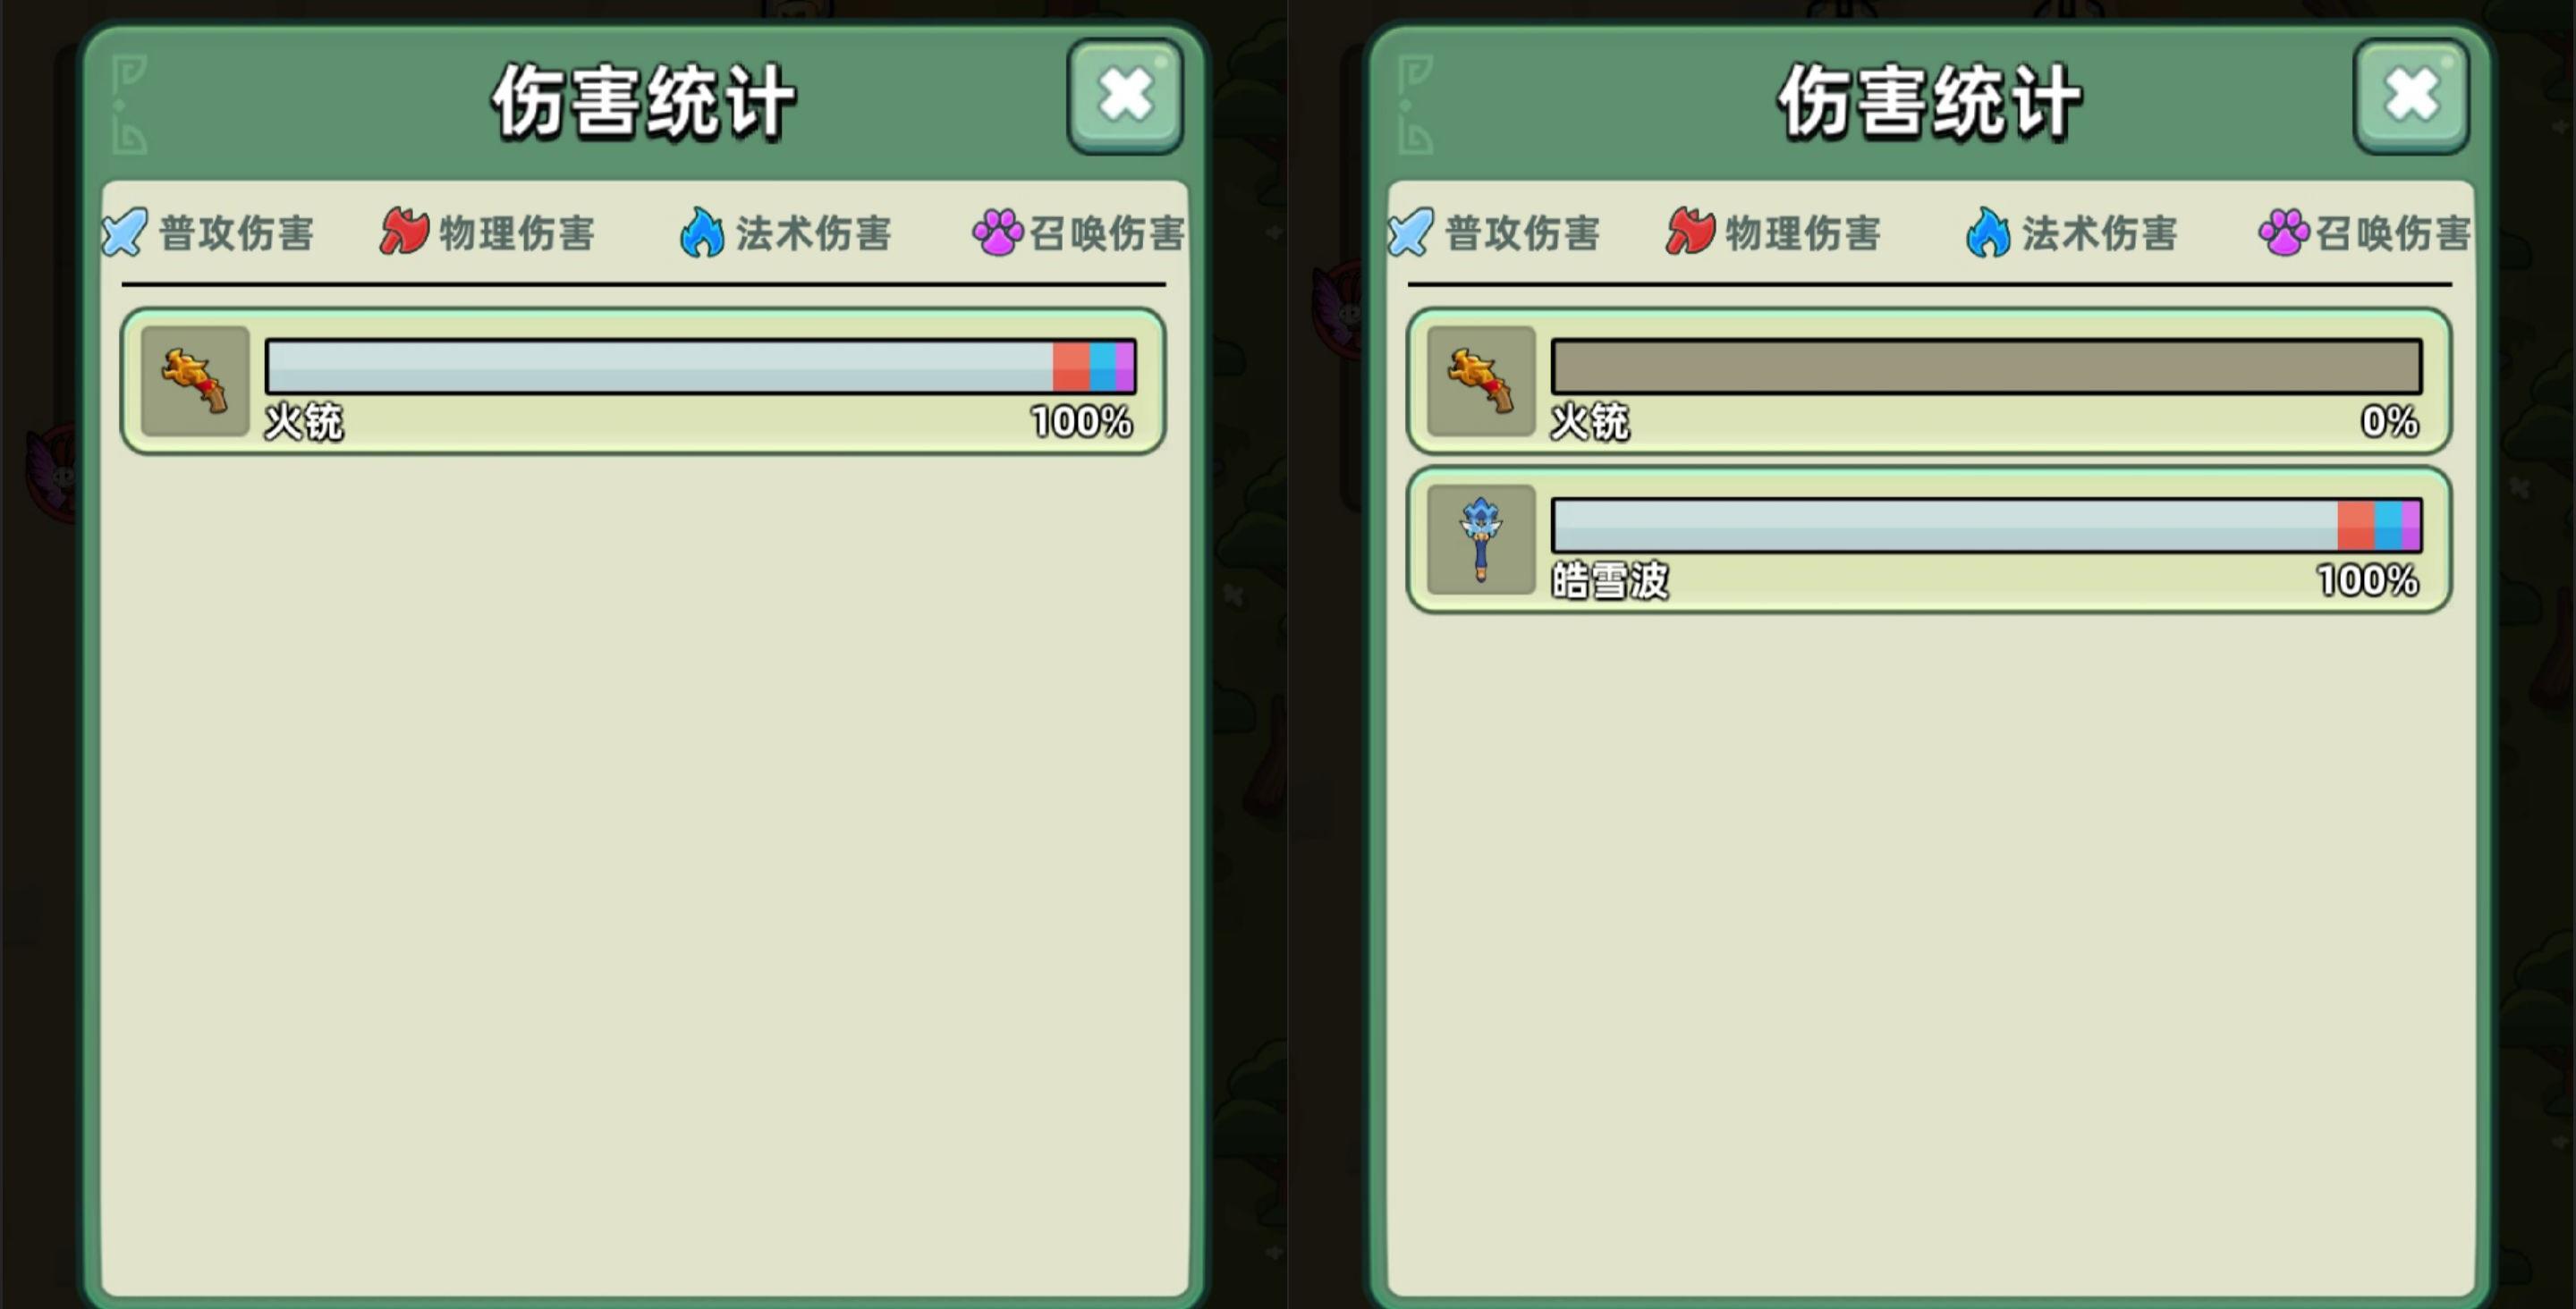Click the sword icon in left panel legend

point(125,232)
